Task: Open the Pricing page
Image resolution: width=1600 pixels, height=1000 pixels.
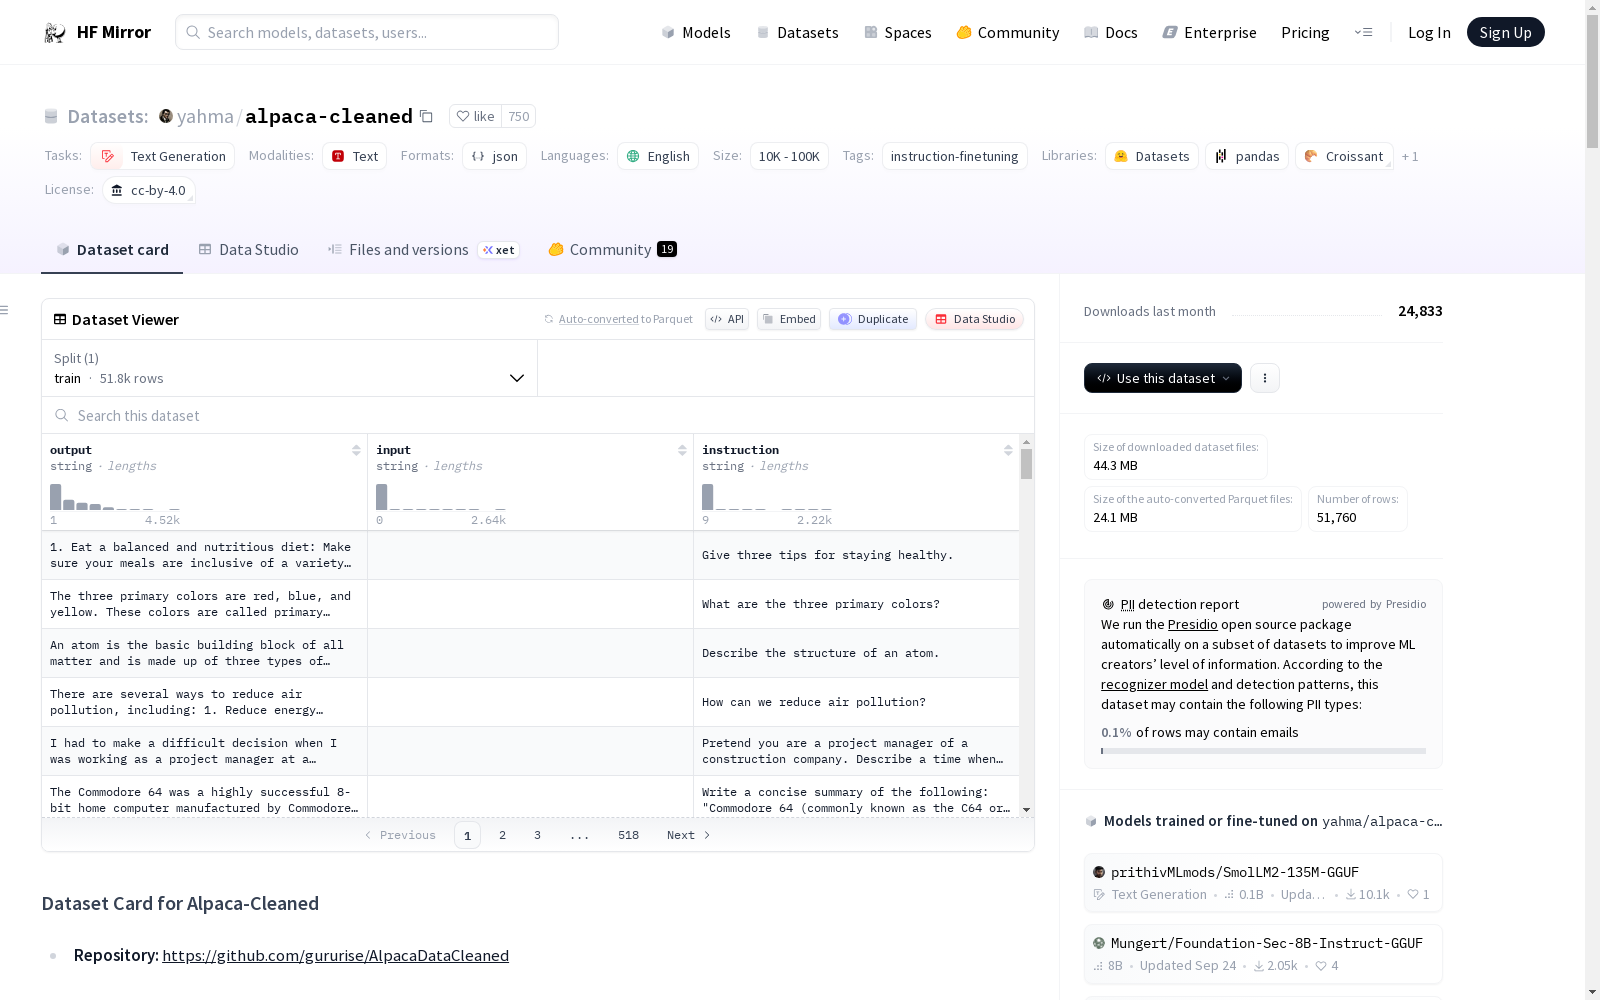Action: coord(1305,33)
